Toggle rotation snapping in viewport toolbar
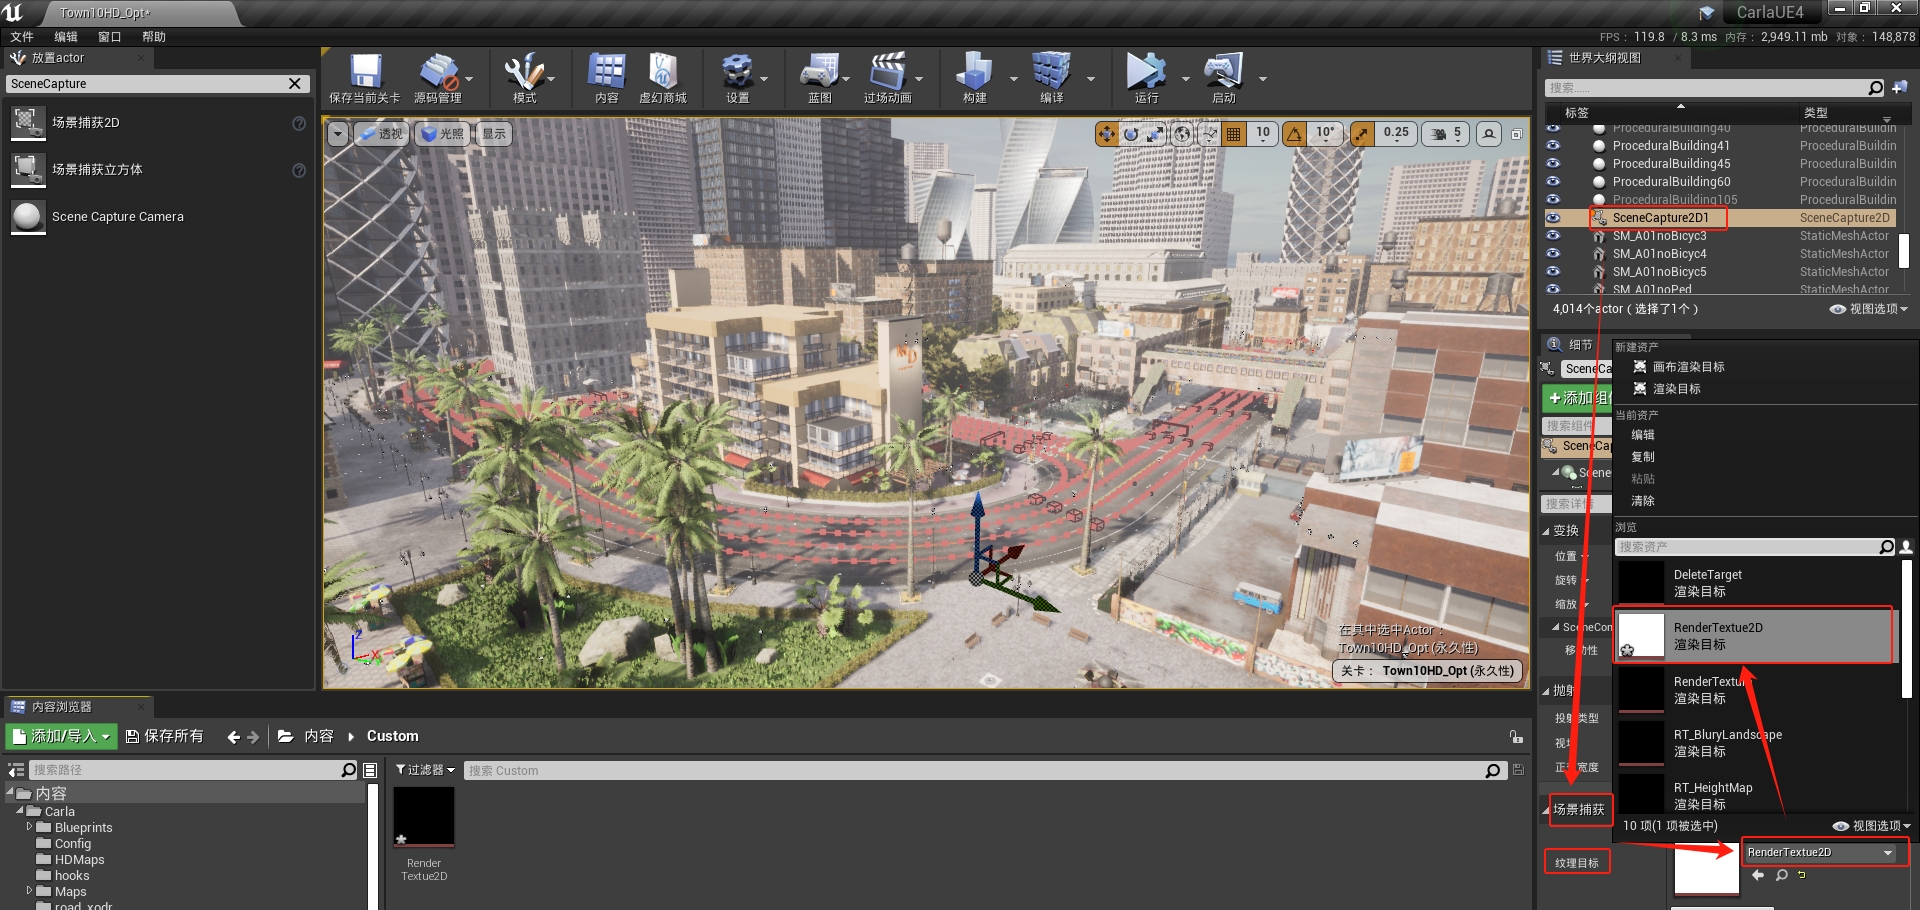1920x910 pixels. [x=1295, y=134]
